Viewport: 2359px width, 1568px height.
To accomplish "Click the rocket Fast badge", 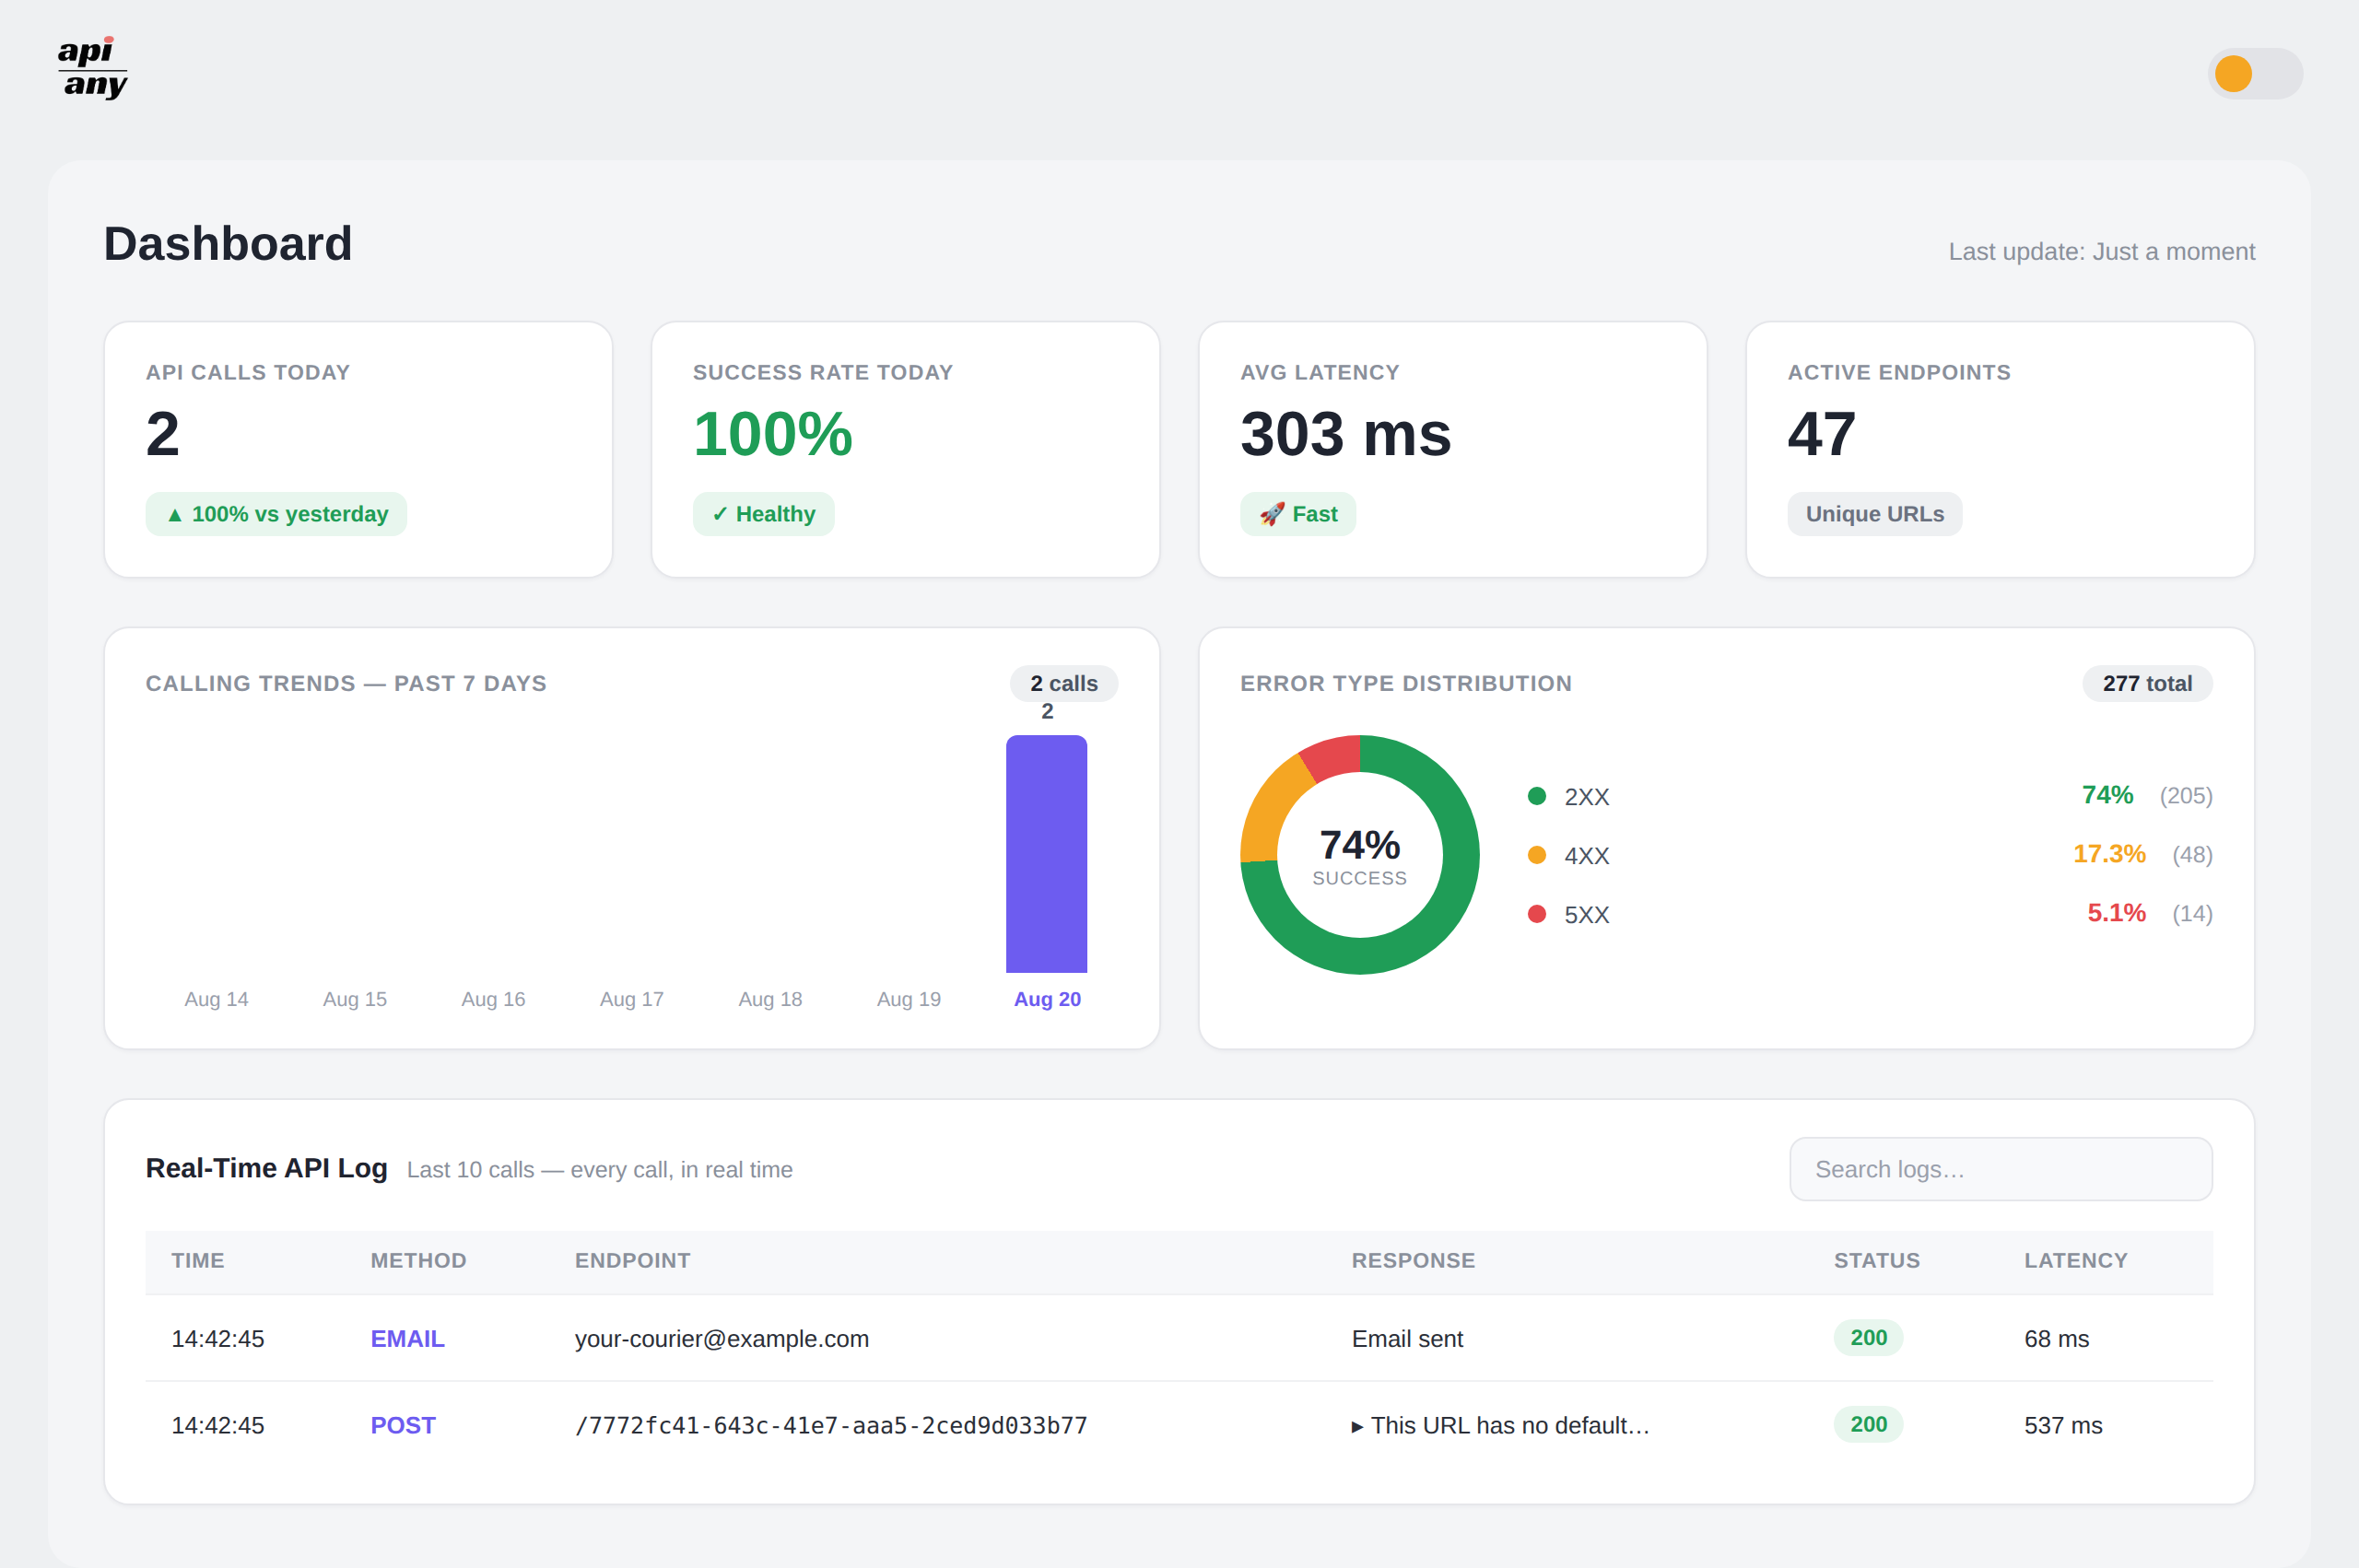I will [x=1297, y=514].
